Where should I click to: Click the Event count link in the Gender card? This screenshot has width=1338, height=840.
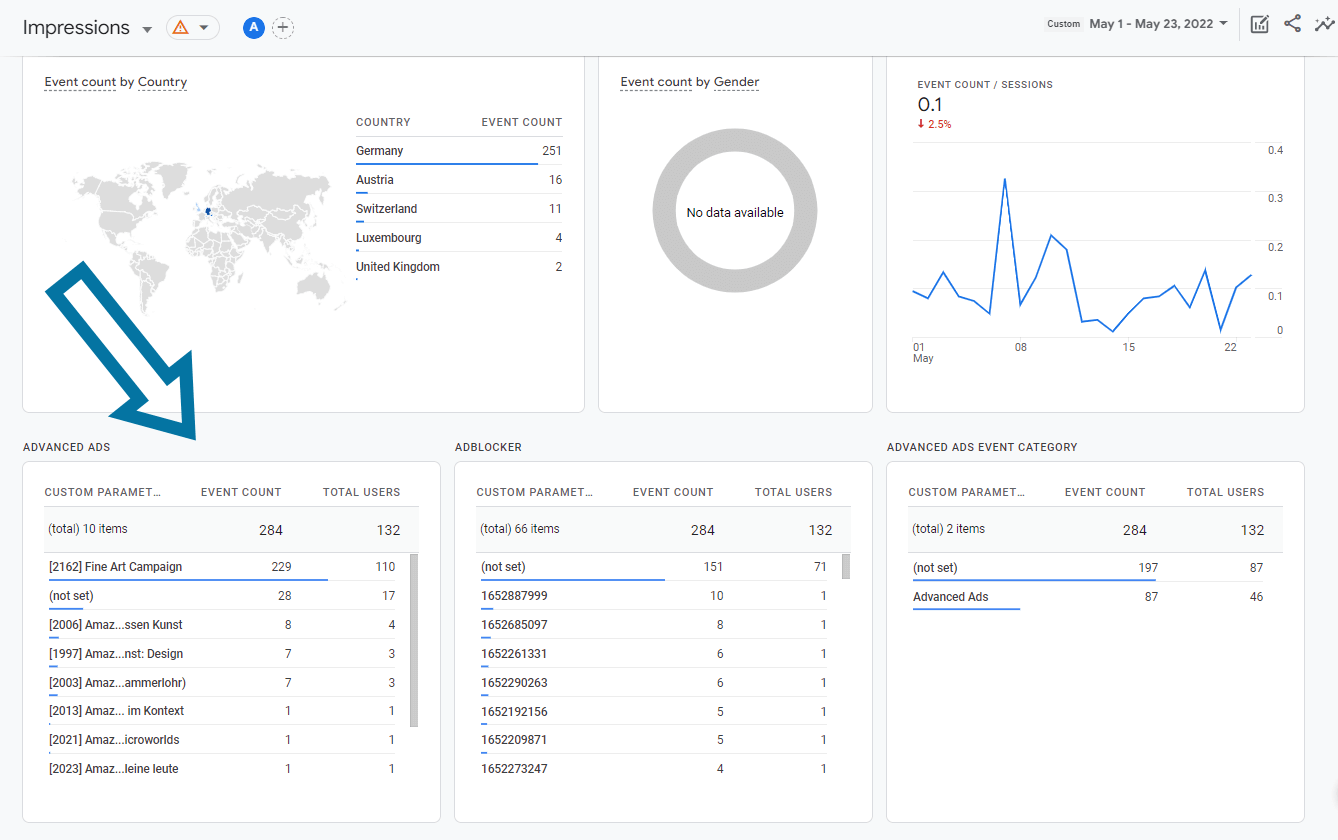click(656, 82)
